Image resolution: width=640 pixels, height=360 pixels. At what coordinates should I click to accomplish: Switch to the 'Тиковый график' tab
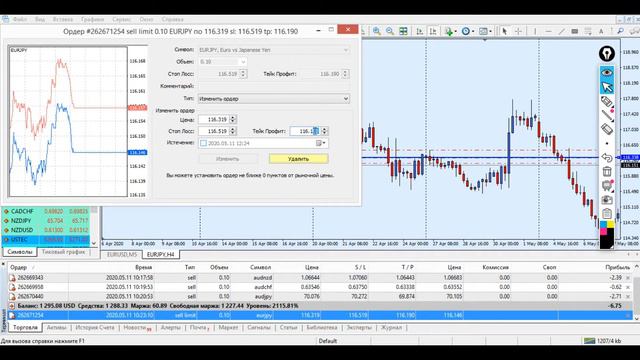(63, 252)
